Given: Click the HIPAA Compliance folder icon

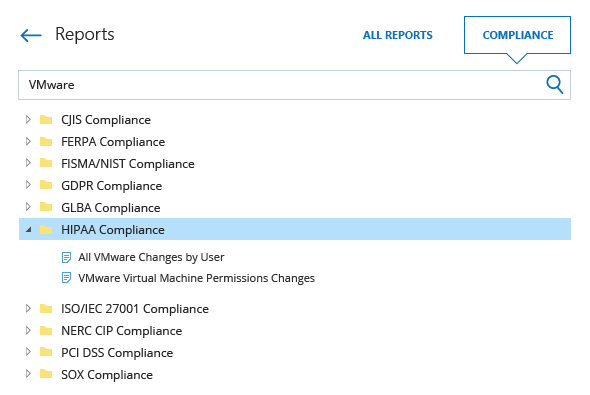Looking at the screenshot, I should pyautogui.click(x=46, y=229).
